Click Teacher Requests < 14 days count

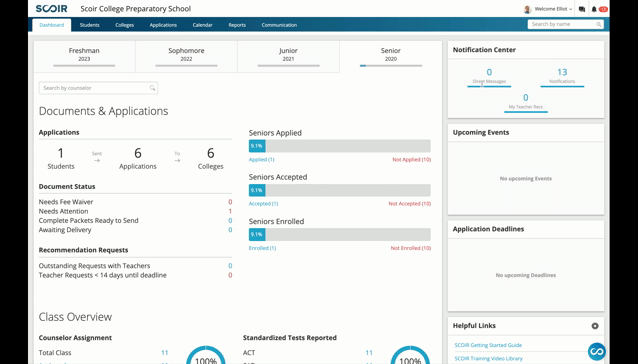pos(230,275)
